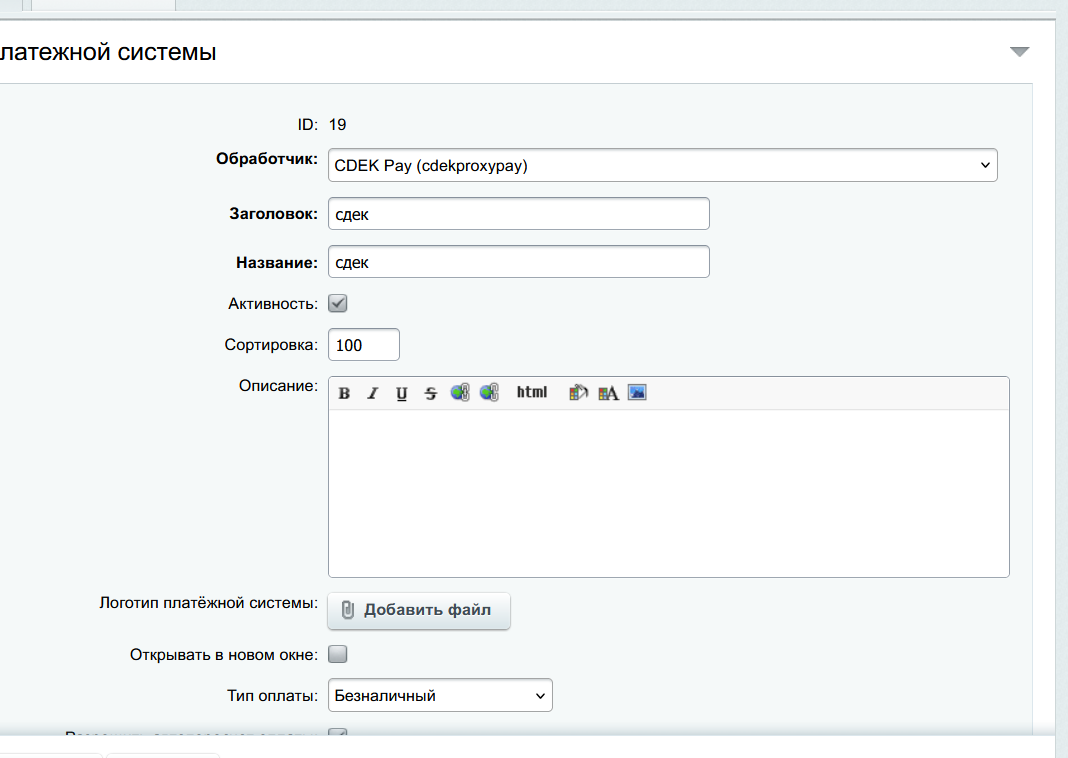Apply italic style in description editor
This screenshot has height=758, width=1068.
(x=373, y=393)
